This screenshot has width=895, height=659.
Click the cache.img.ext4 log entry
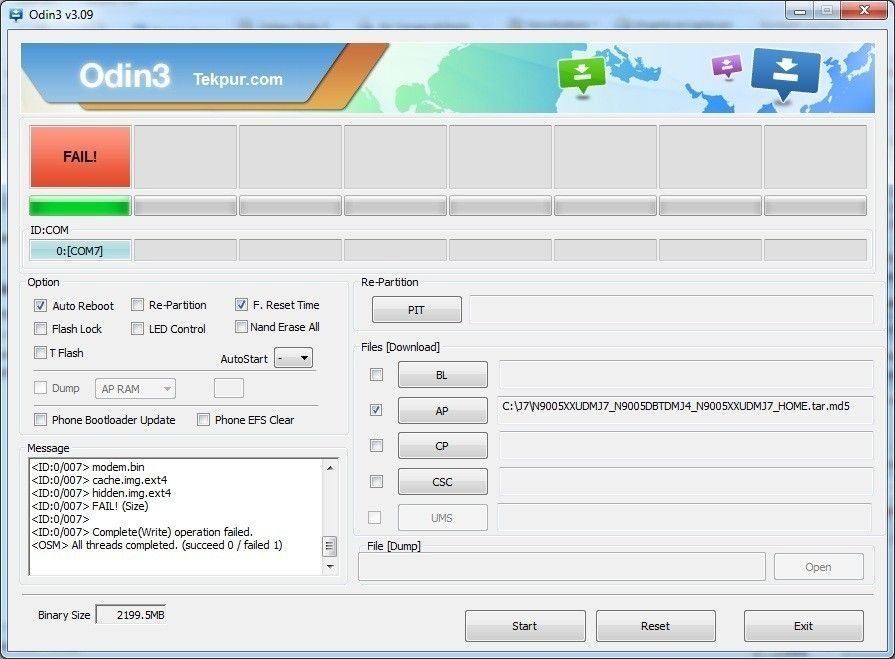(x=99, y=480)
